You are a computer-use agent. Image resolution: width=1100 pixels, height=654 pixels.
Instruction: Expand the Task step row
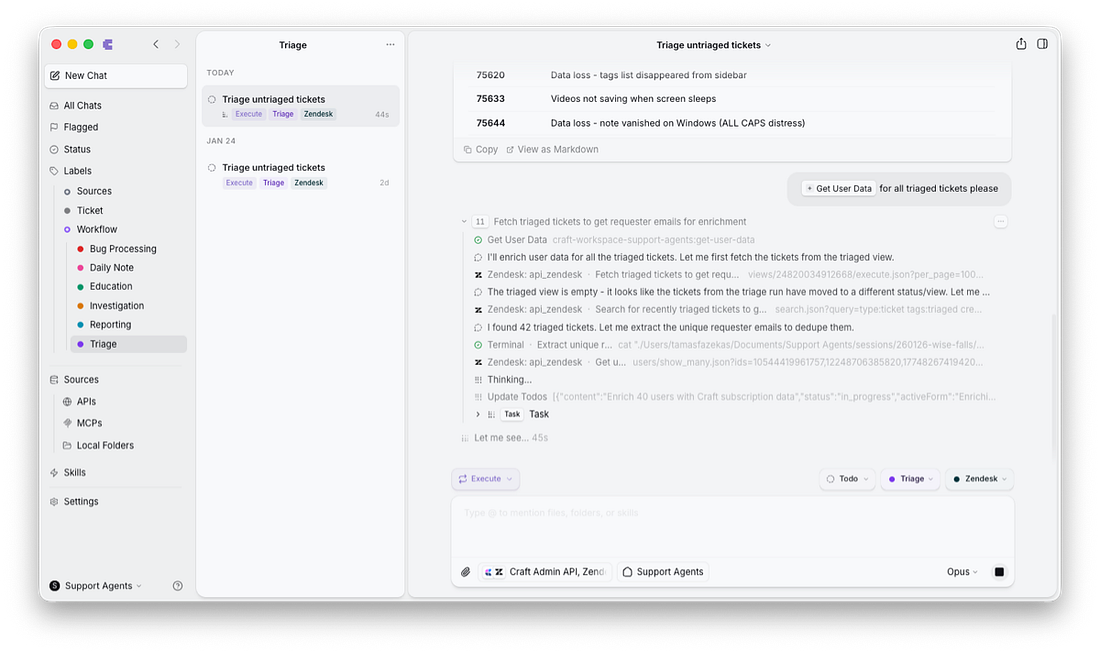pos(478,415)
